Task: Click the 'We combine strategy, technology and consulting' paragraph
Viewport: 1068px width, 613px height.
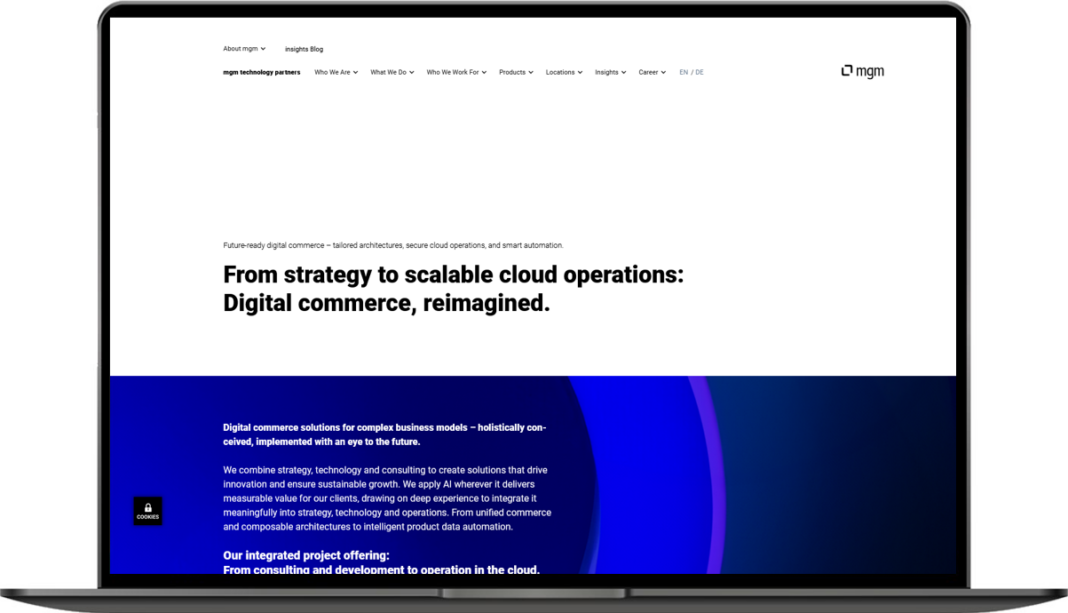Action: tap(388, 498)
